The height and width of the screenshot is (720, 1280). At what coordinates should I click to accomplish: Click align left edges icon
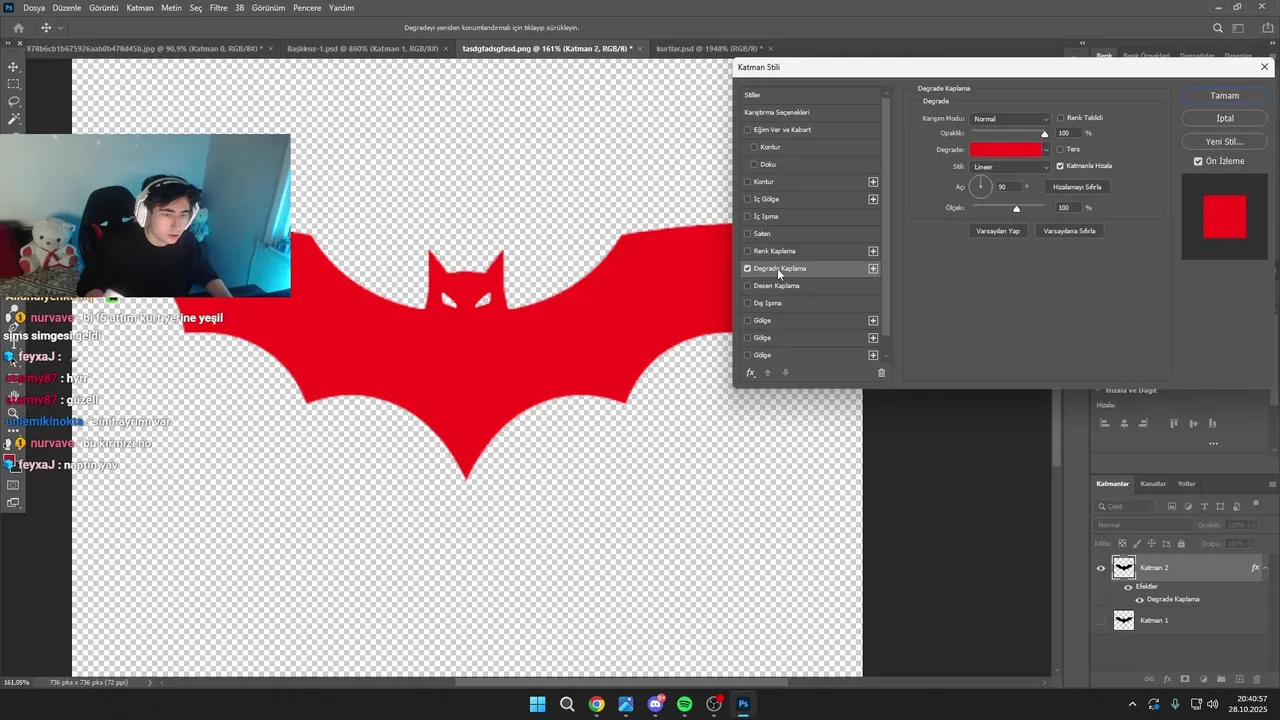(1105, 424)
